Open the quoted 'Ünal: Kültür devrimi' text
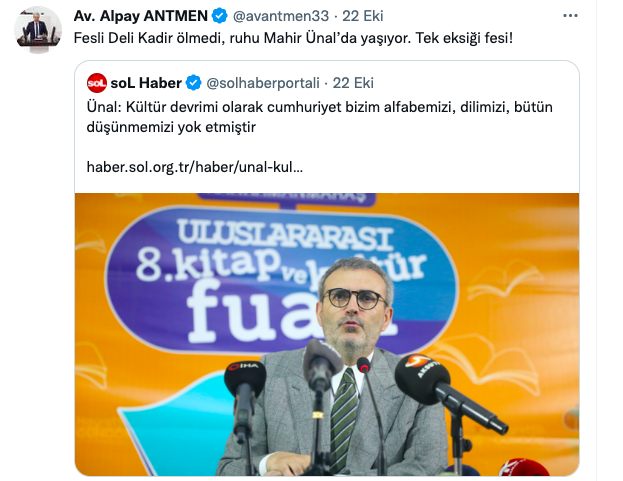Screen dimensions: 623x481 click(x=319, y=117)
